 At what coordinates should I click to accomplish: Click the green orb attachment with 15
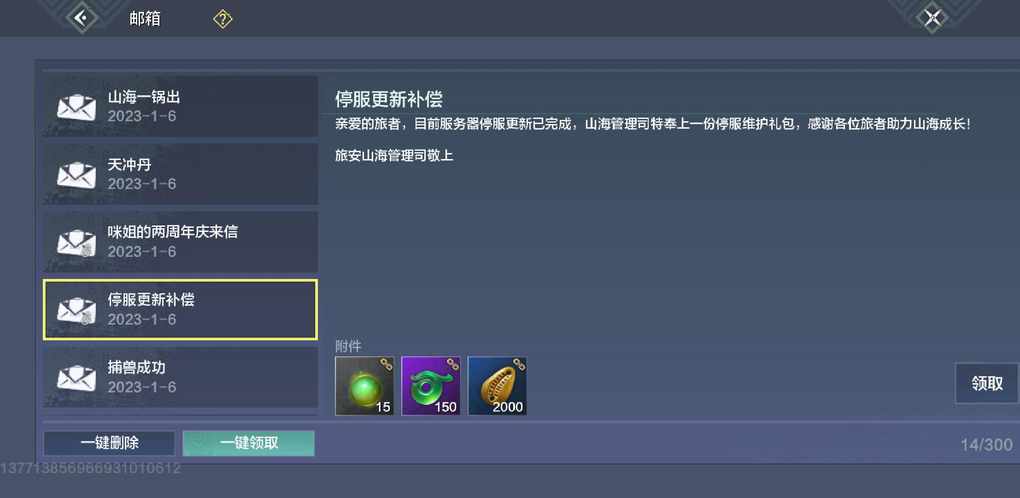pyautogui.click(x=364, y=386)
